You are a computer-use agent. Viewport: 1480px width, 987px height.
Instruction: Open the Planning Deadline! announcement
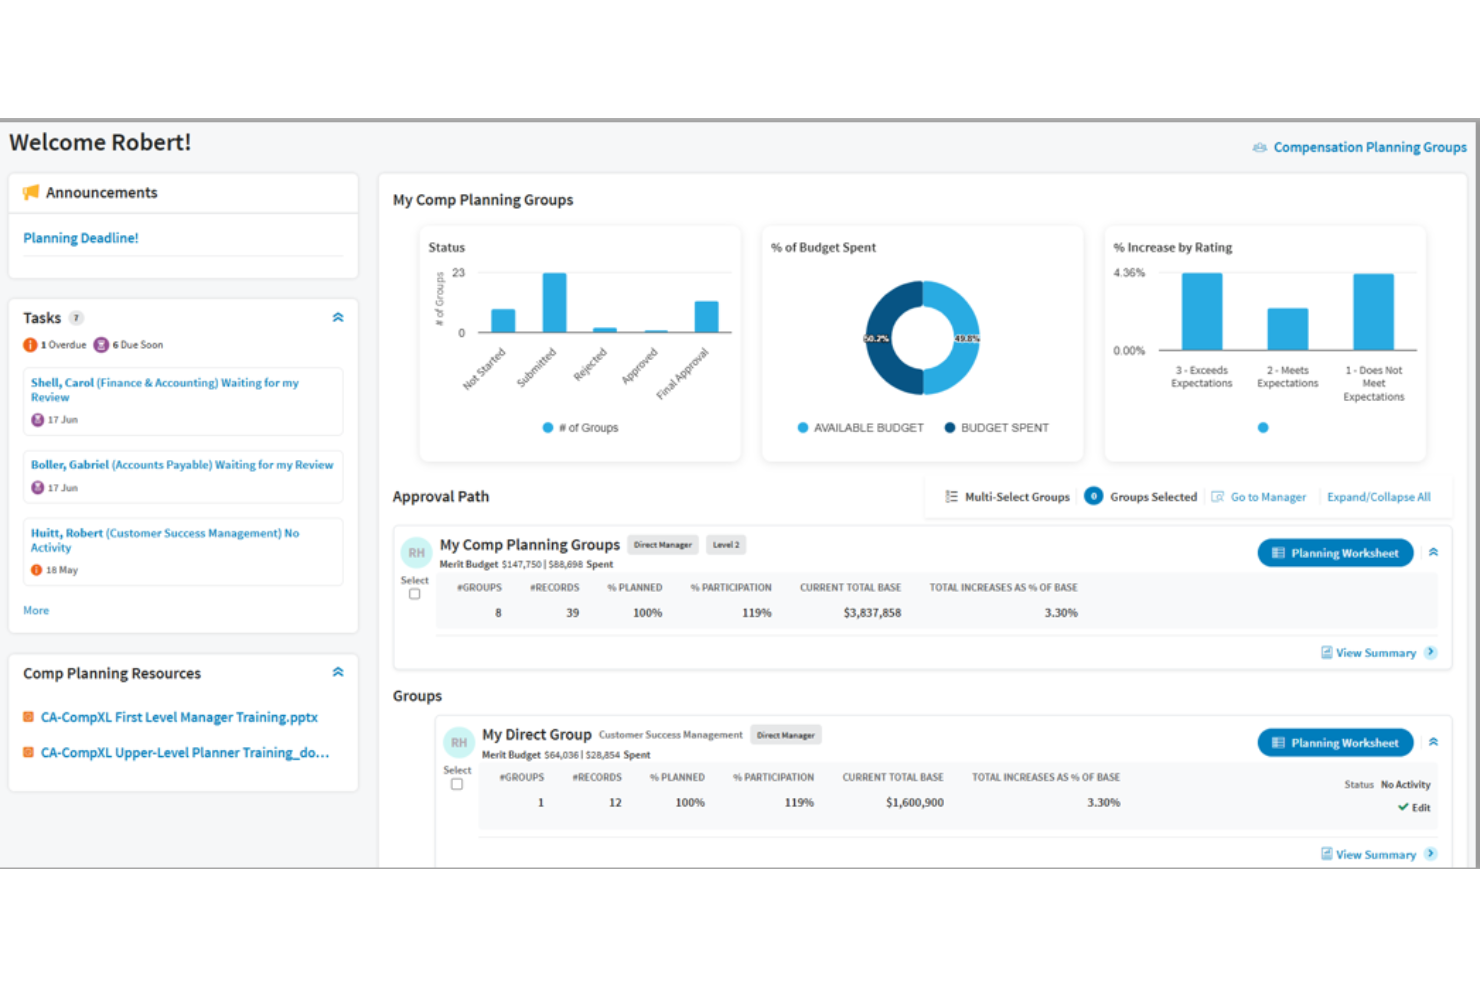80,237
